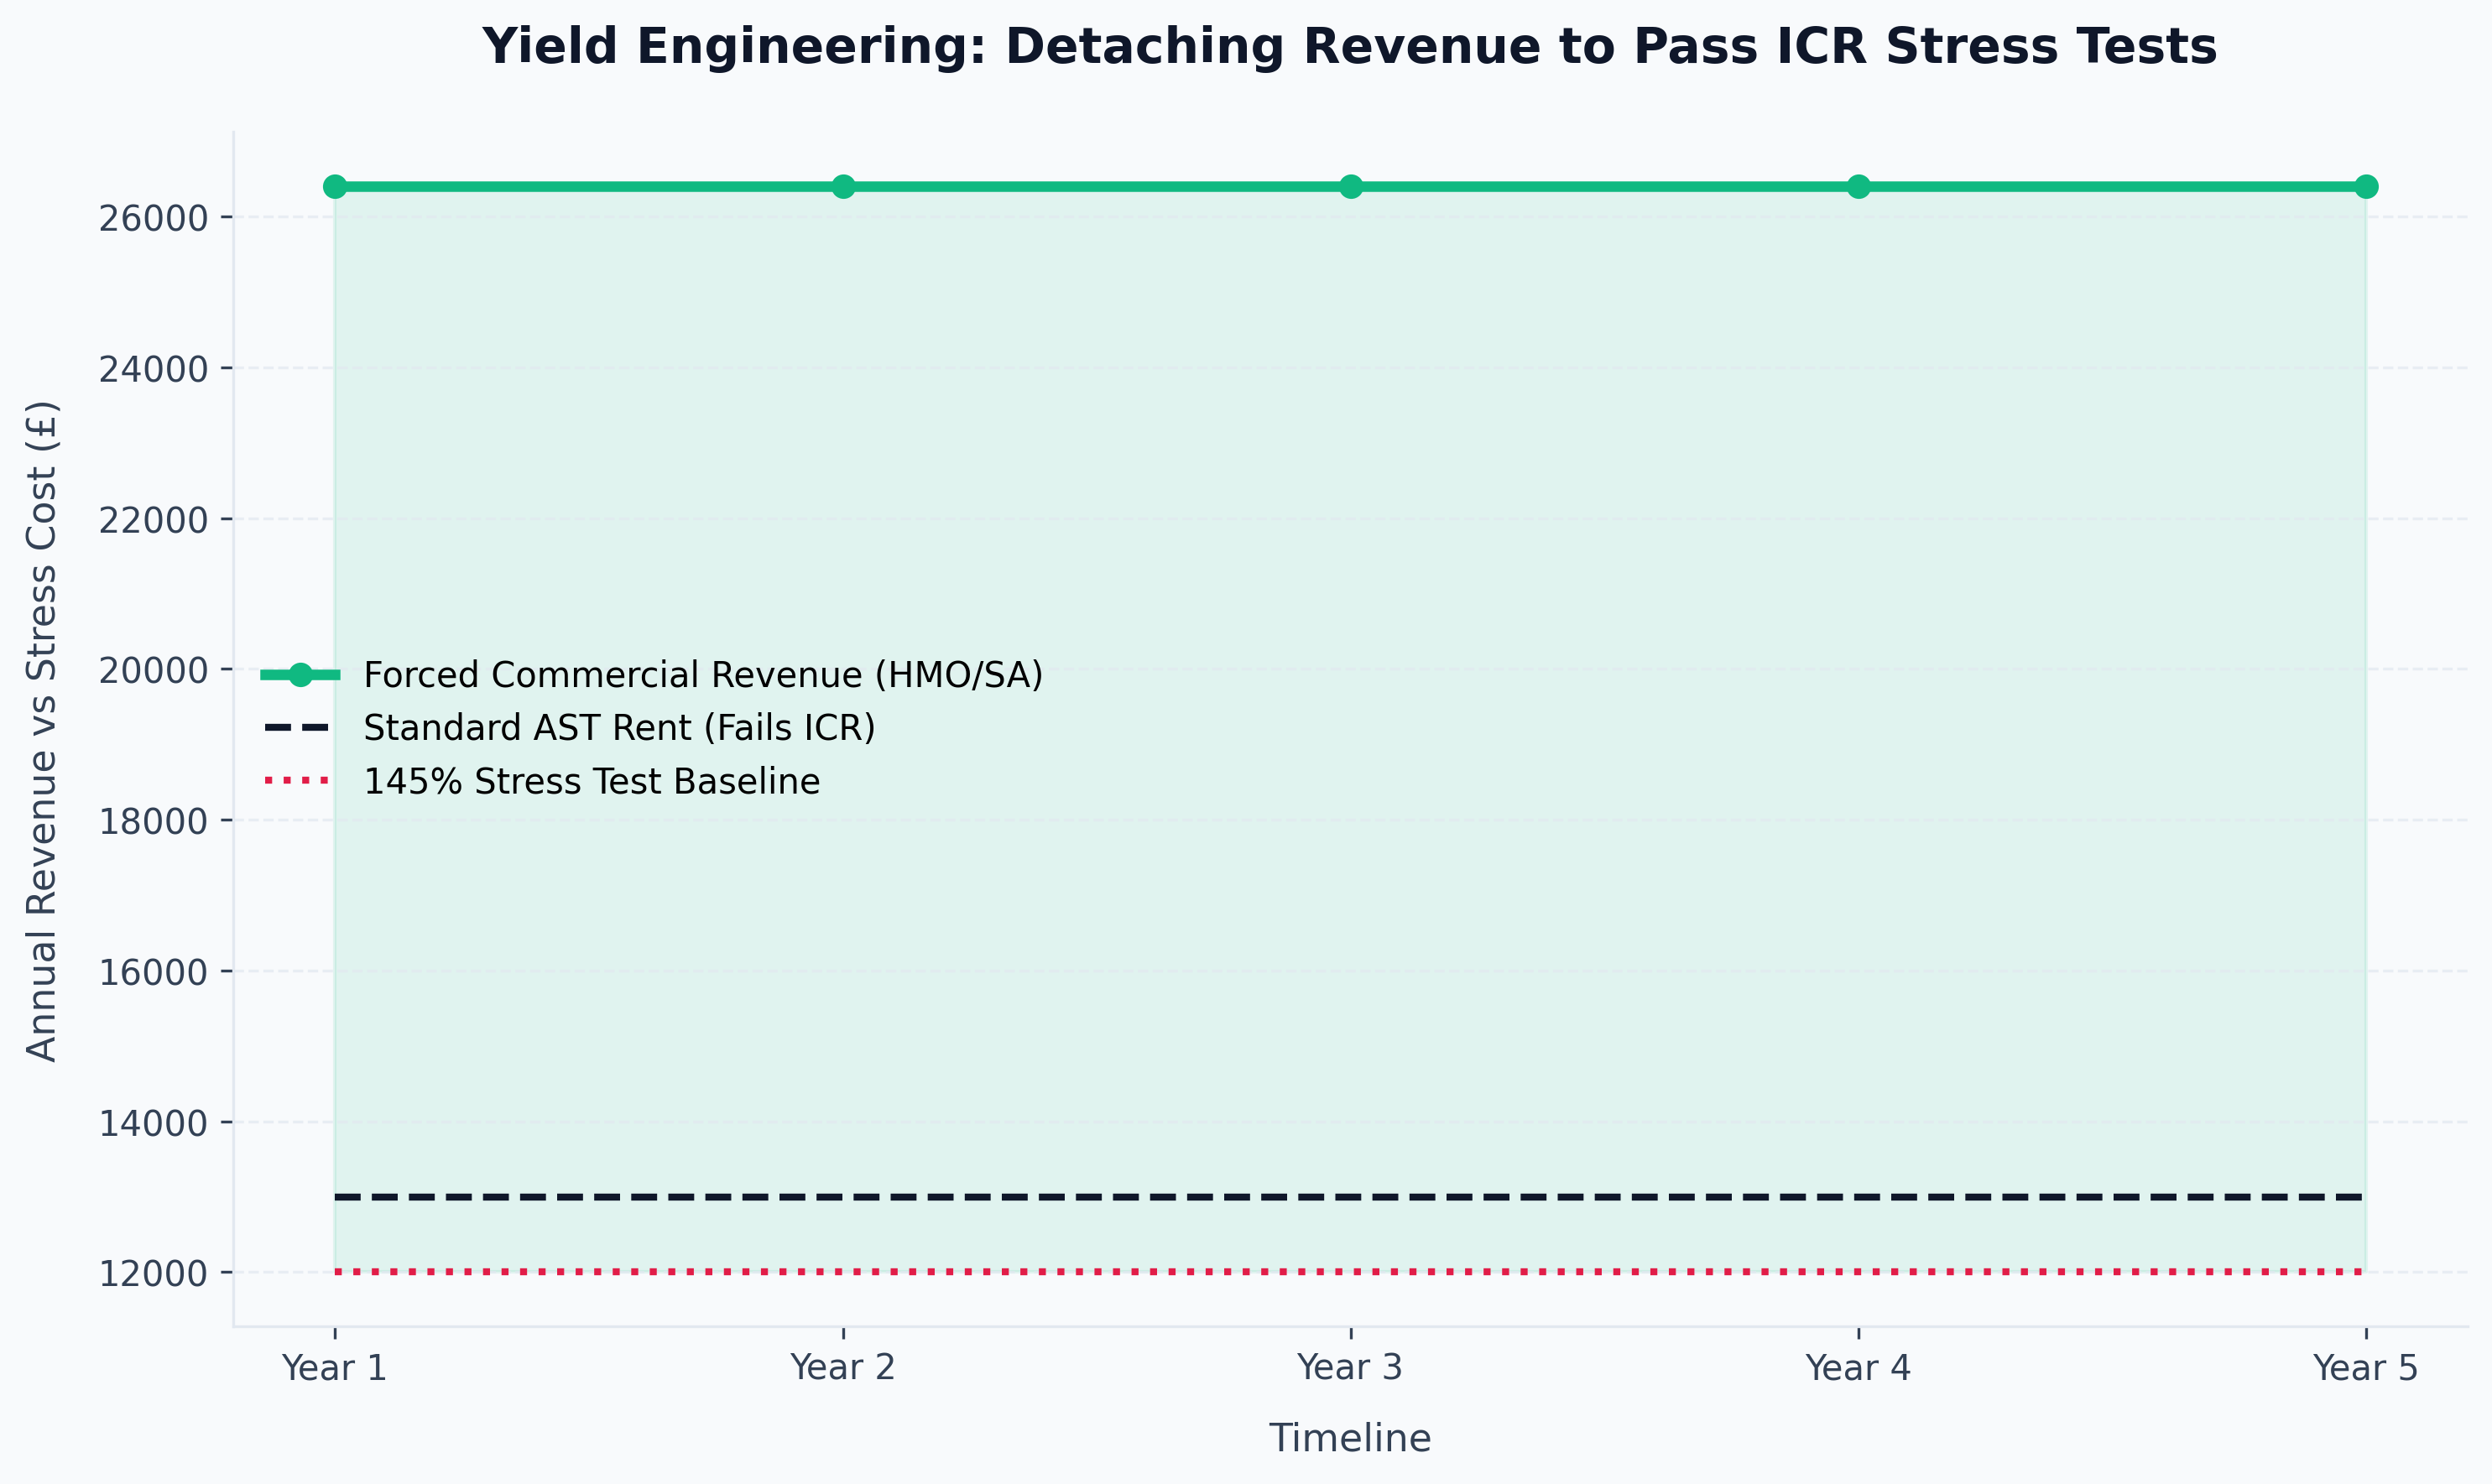
Task: Click the 18000 y-axis tick label
Action: [153, 822]
